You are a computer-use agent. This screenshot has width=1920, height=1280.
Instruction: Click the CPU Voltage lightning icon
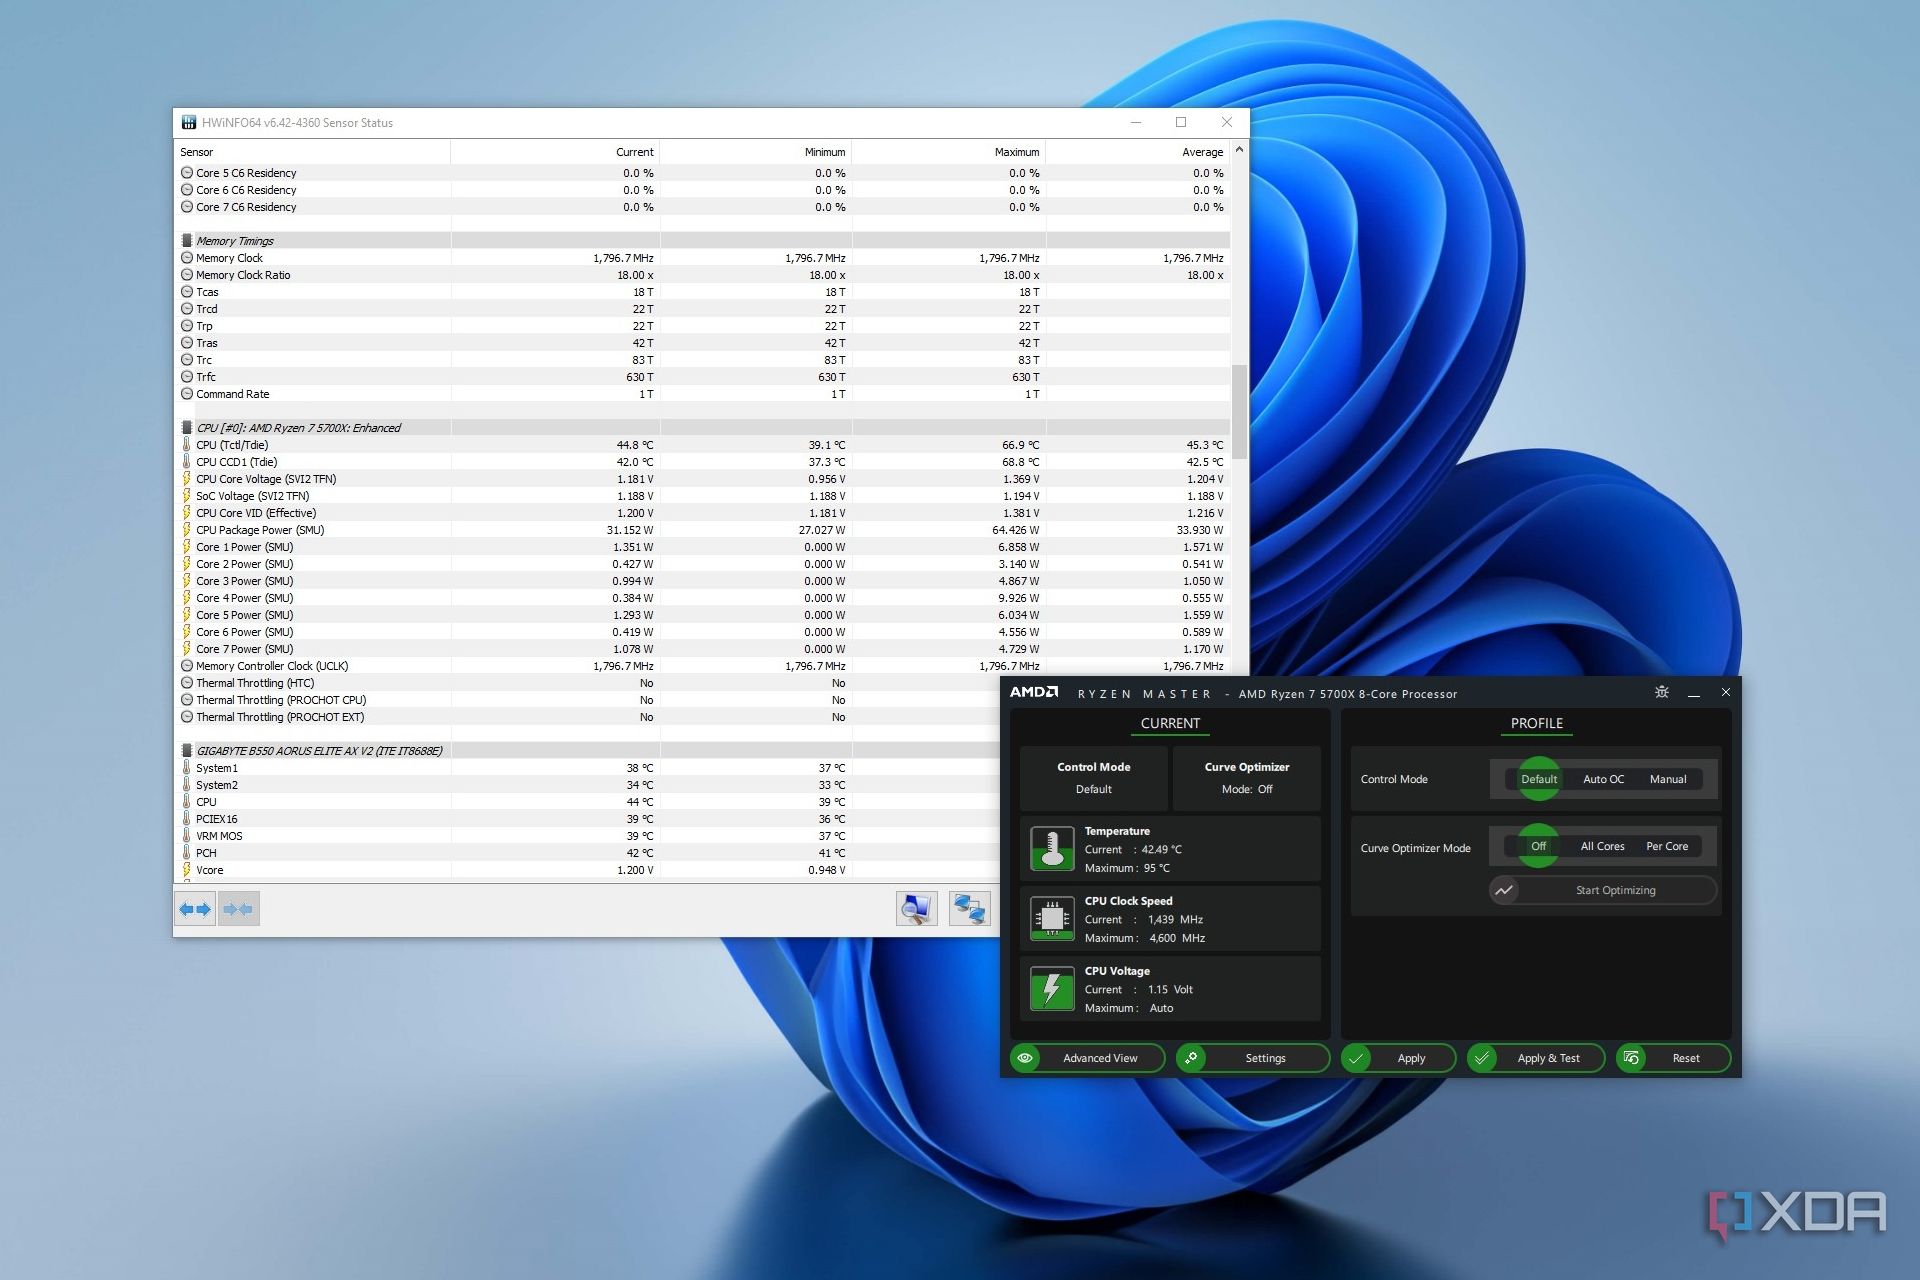pos(1051,989)
